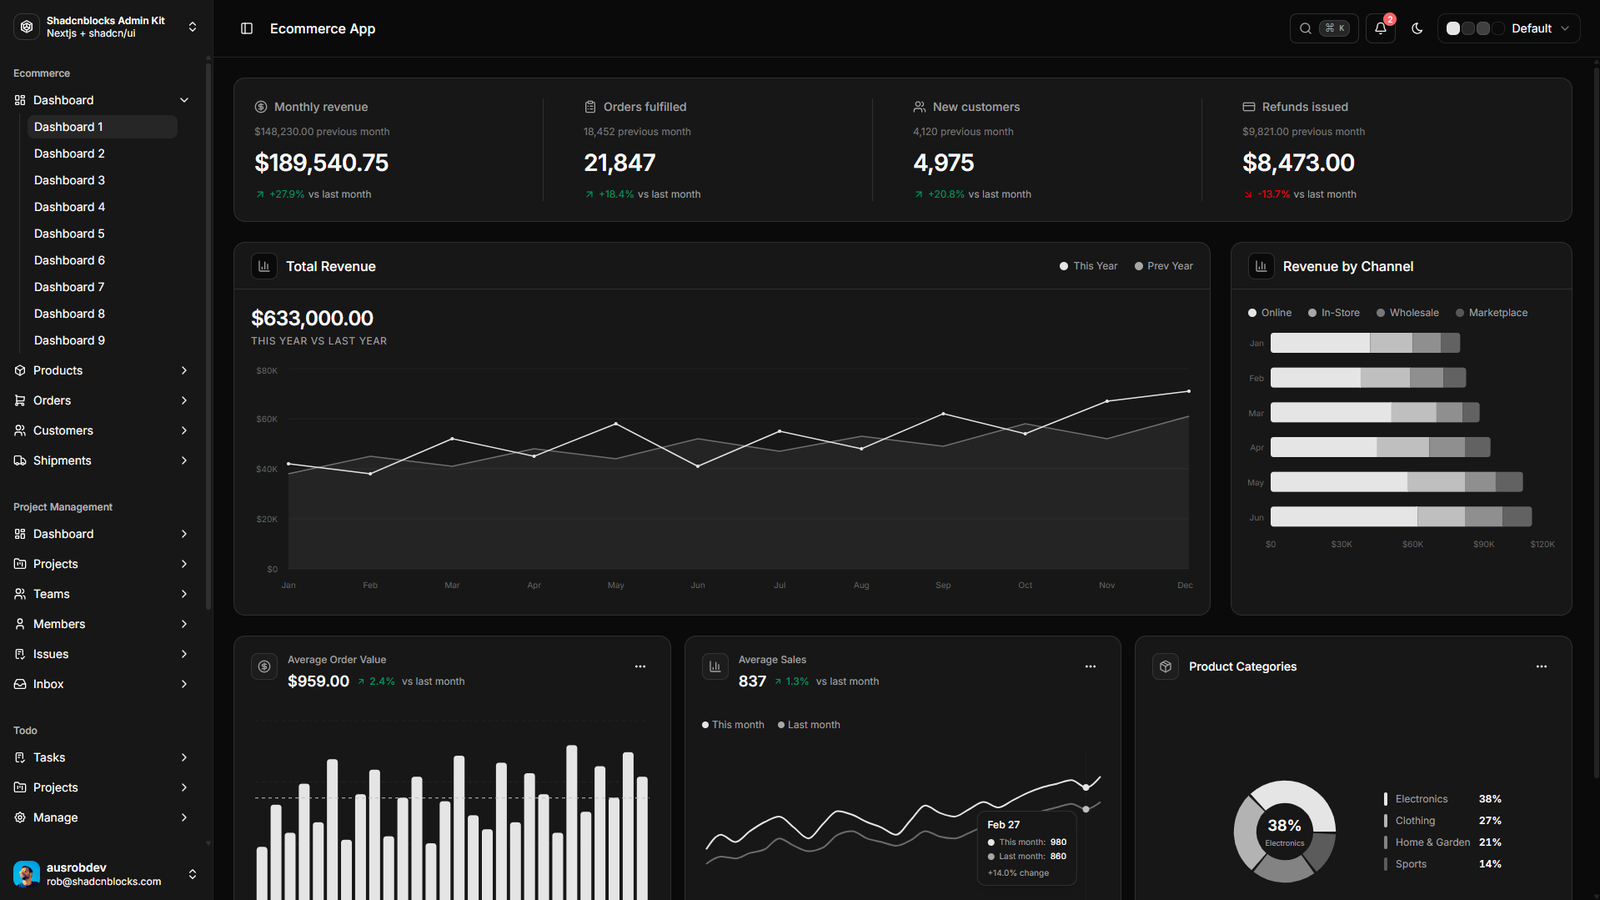Open Average Order Value options menu

(x=640, y=666)
